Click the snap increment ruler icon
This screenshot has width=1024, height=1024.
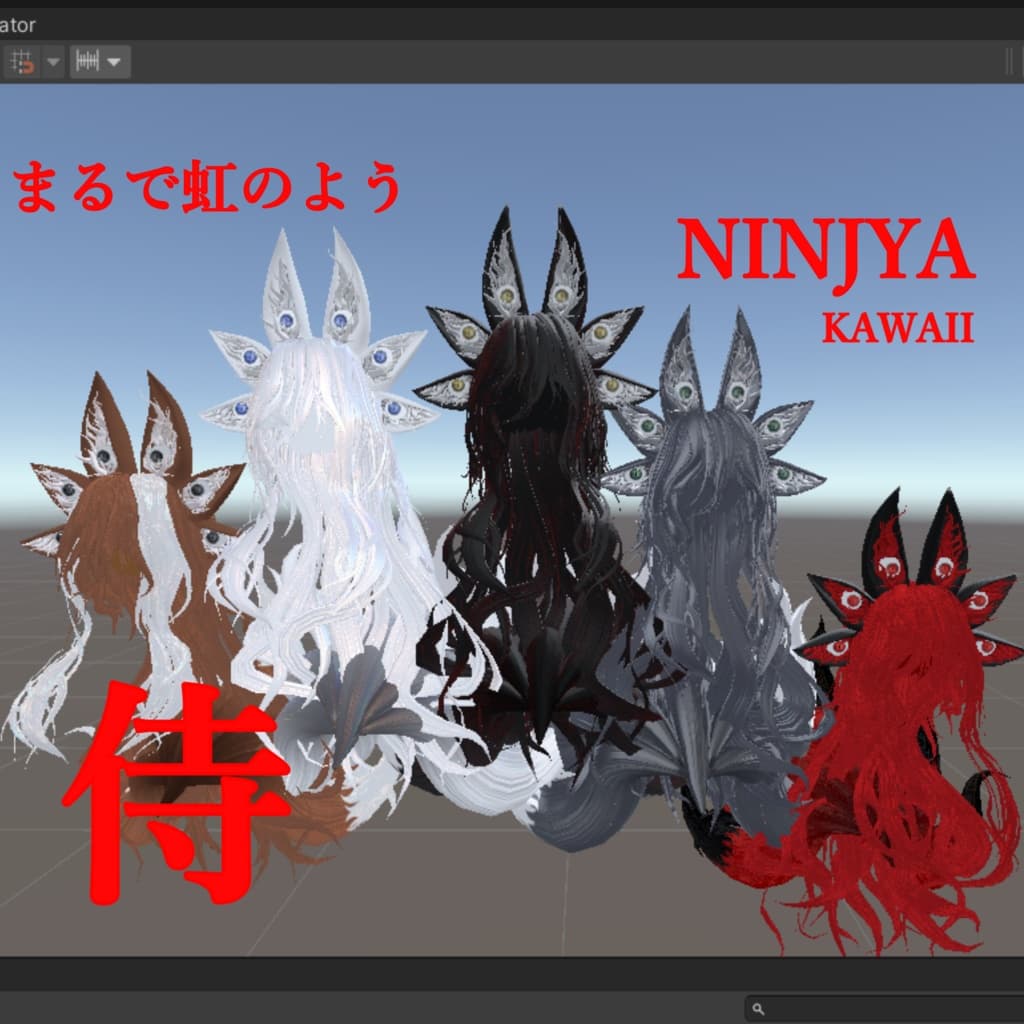coord(87,62)
